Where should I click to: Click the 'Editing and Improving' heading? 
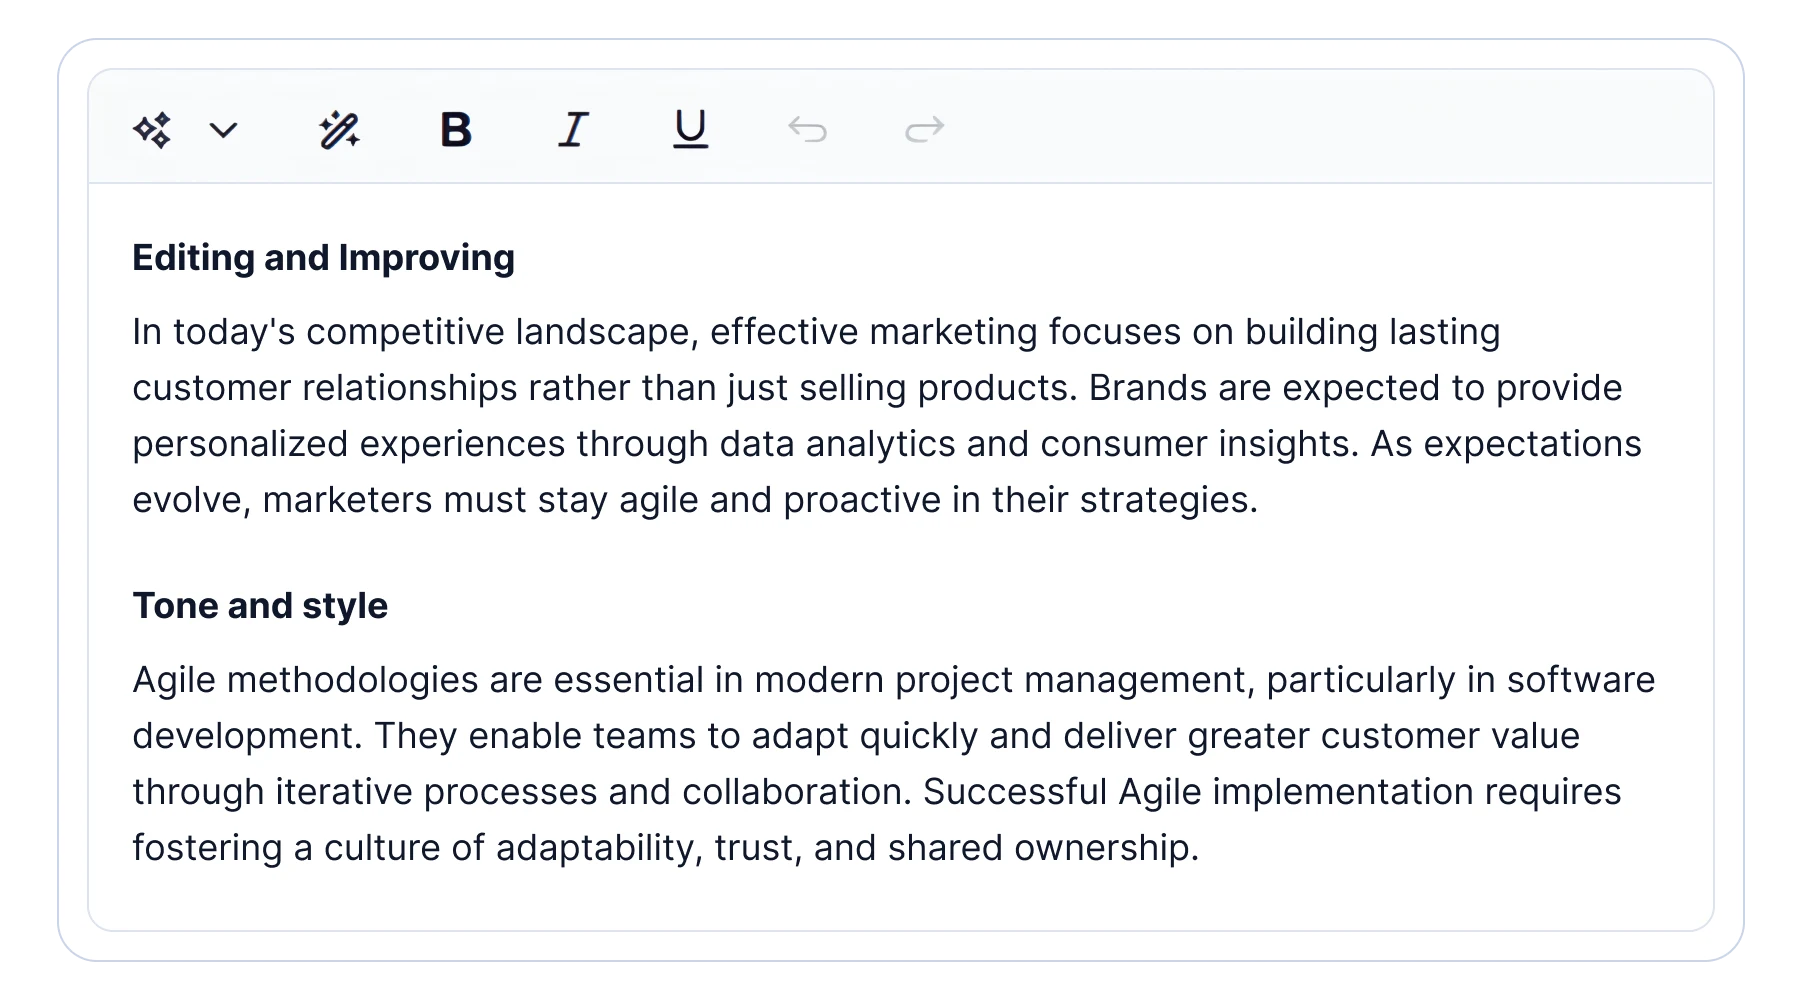pos(322,257)
